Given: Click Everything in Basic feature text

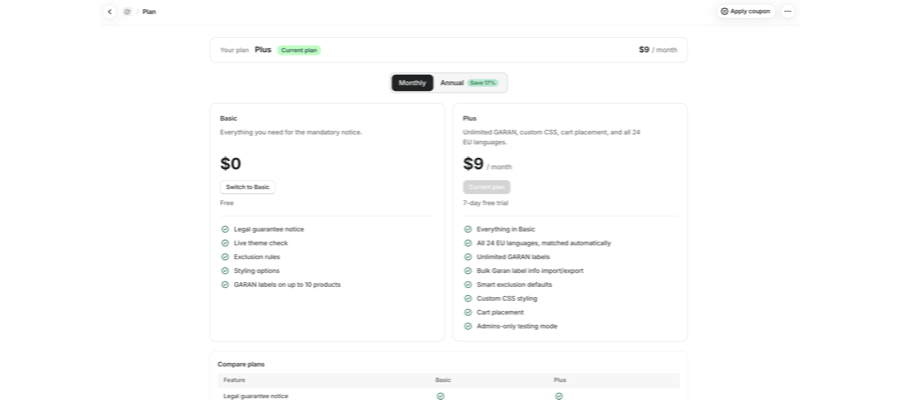Looking at the screenshot, I should 506,229.
